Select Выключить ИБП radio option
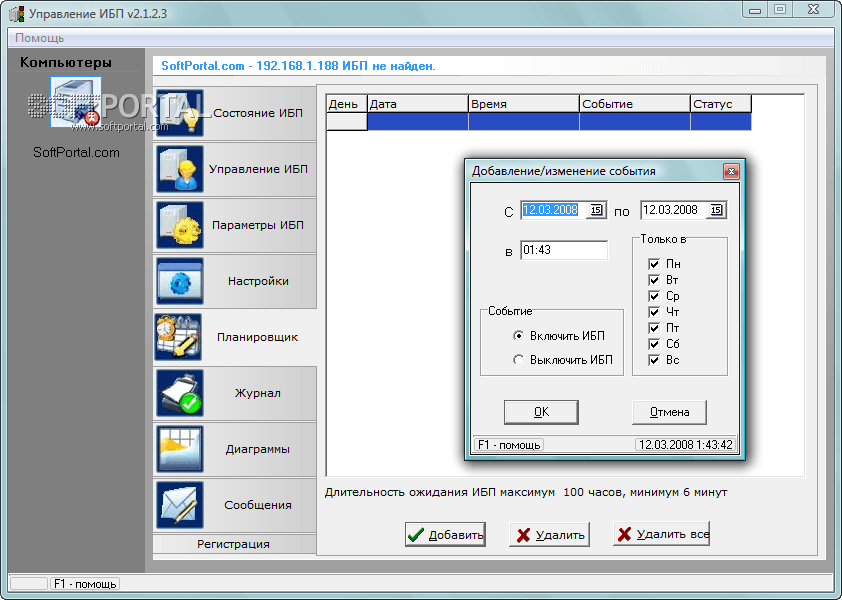This screenshot has height=600, width=842. pos(518,360)
